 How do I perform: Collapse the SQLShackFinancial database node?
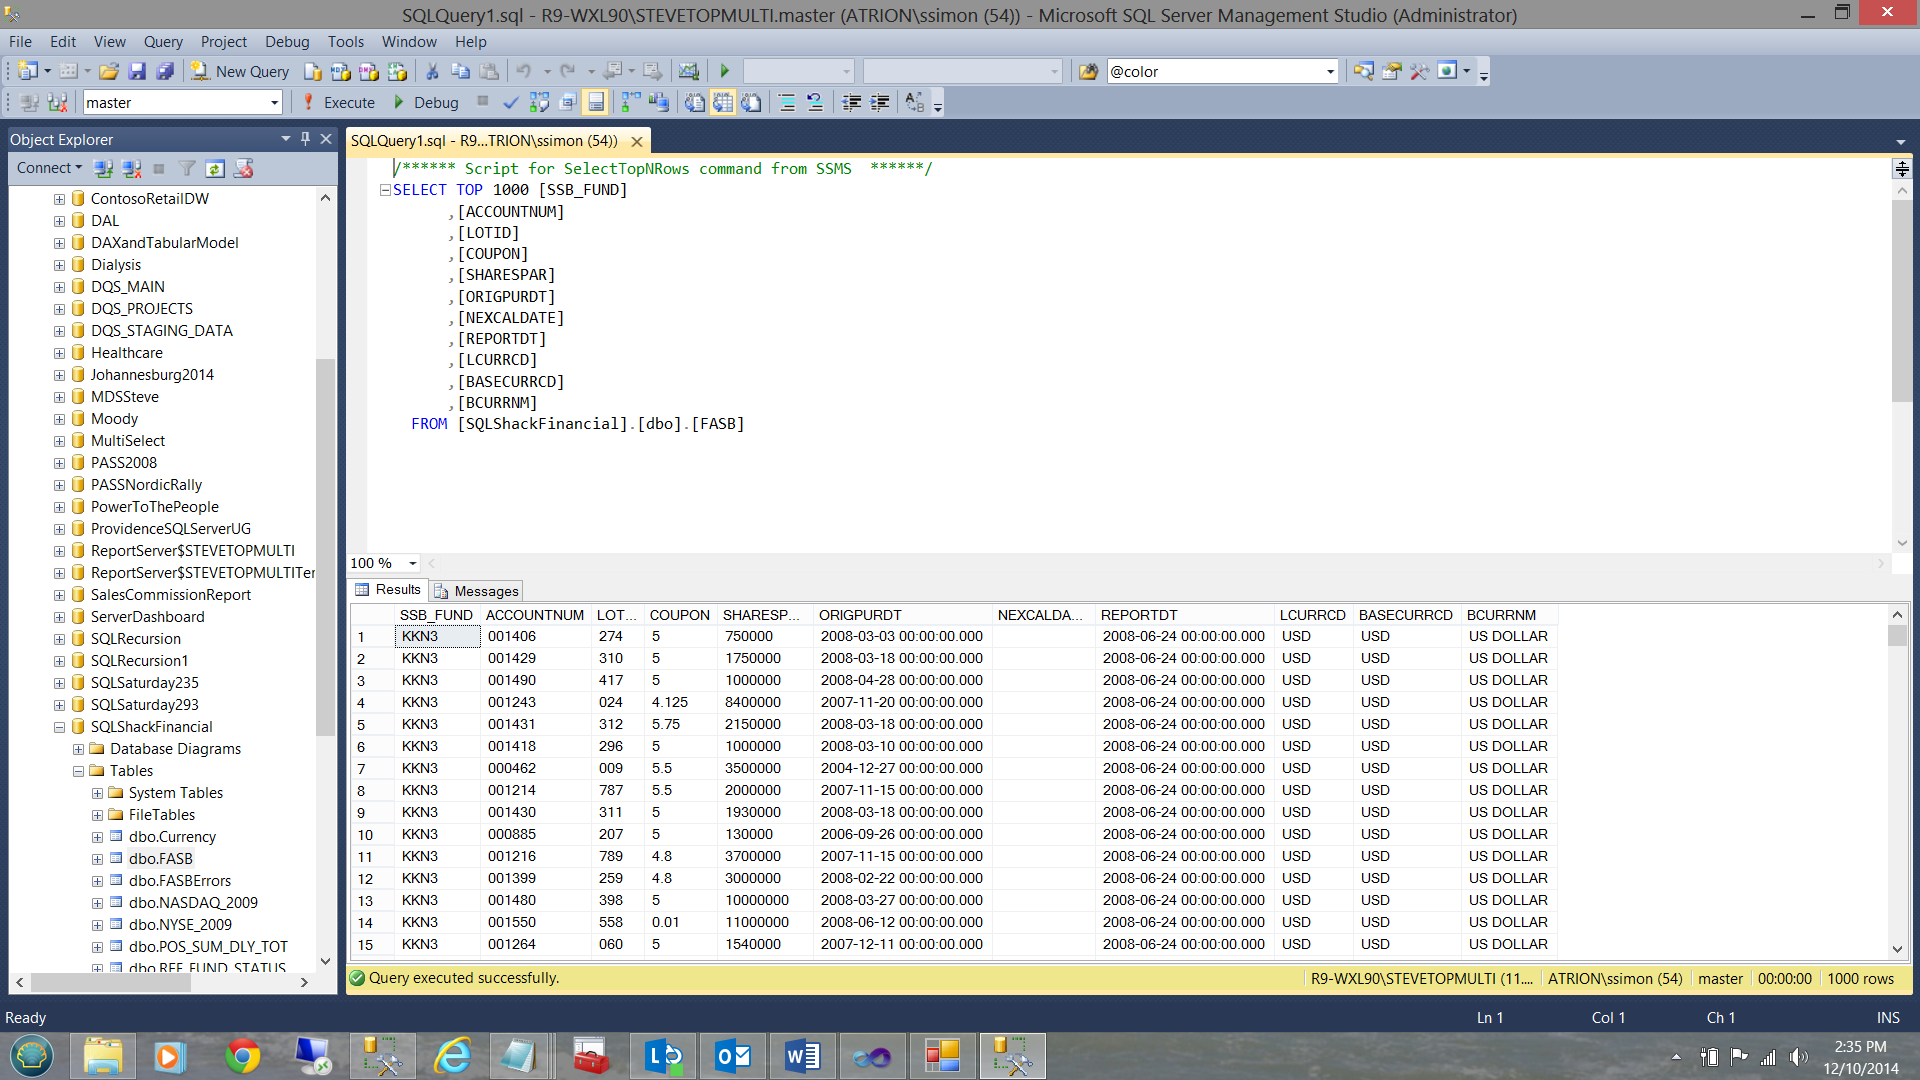pos(60,727)
